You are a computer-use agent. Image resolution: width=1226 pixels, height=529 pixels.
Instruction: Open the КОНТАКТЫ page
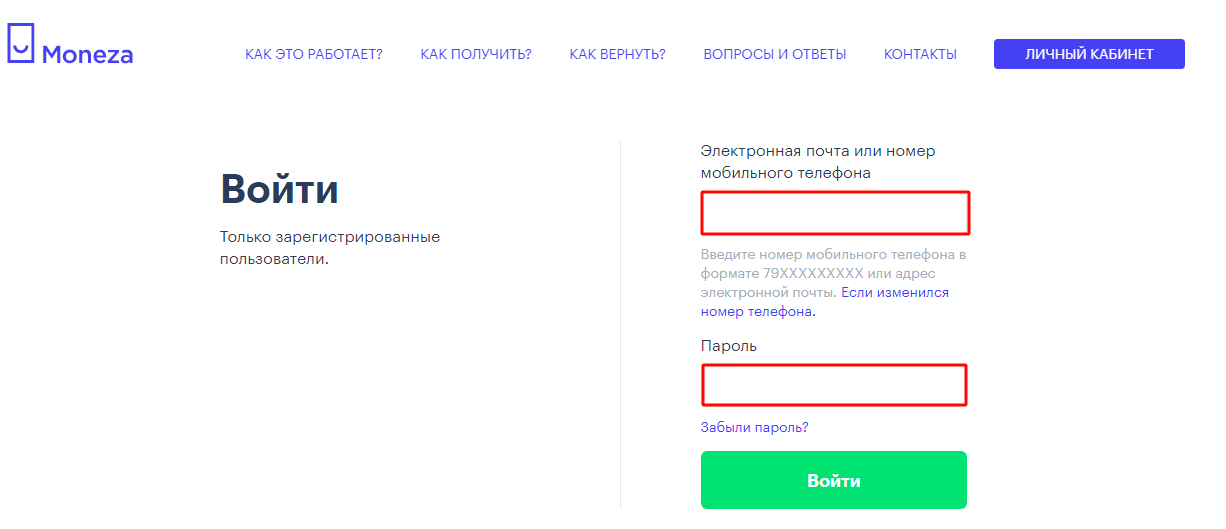(x=920, y=54)
